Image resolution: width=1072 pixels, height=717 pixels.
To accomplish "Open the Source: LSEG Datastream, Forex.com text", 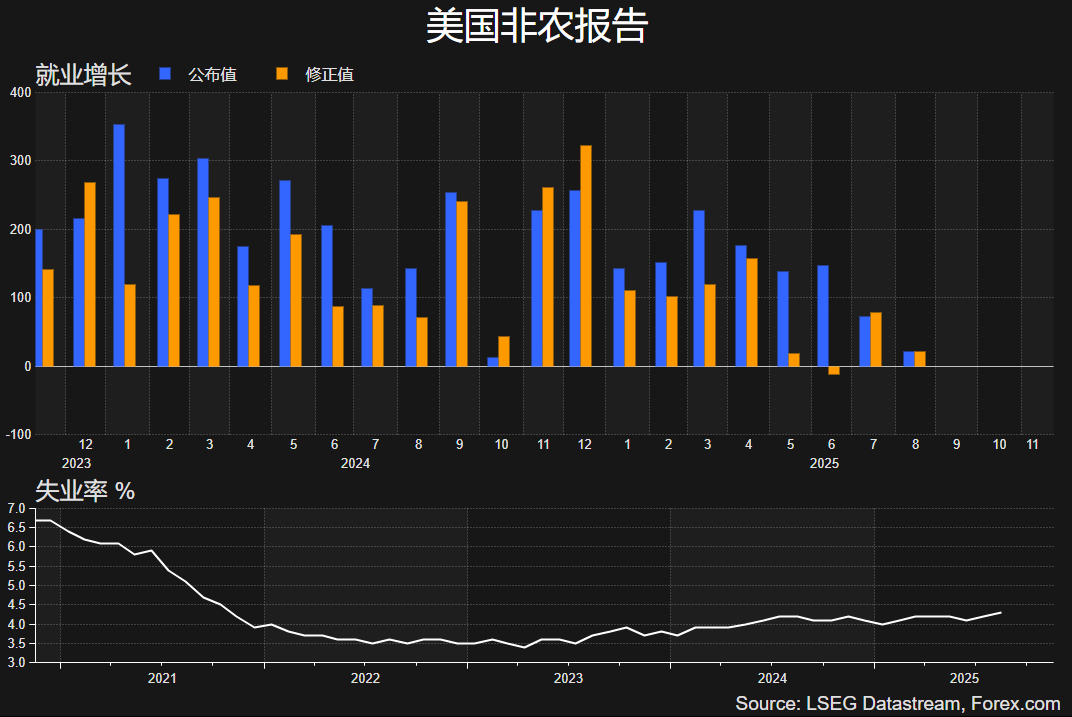I will (897, 704).
